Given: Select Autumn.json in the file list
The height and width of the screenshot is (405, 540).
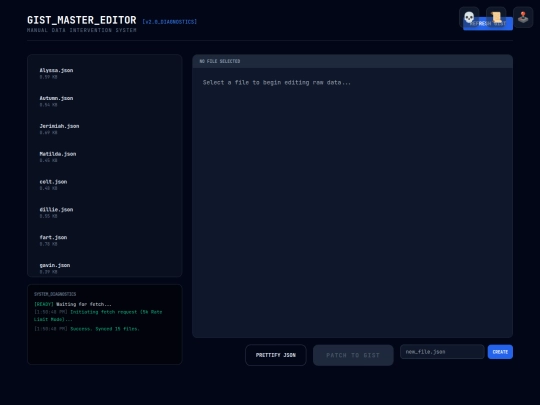Looking at the screenshot, I should tap(105, 101).
